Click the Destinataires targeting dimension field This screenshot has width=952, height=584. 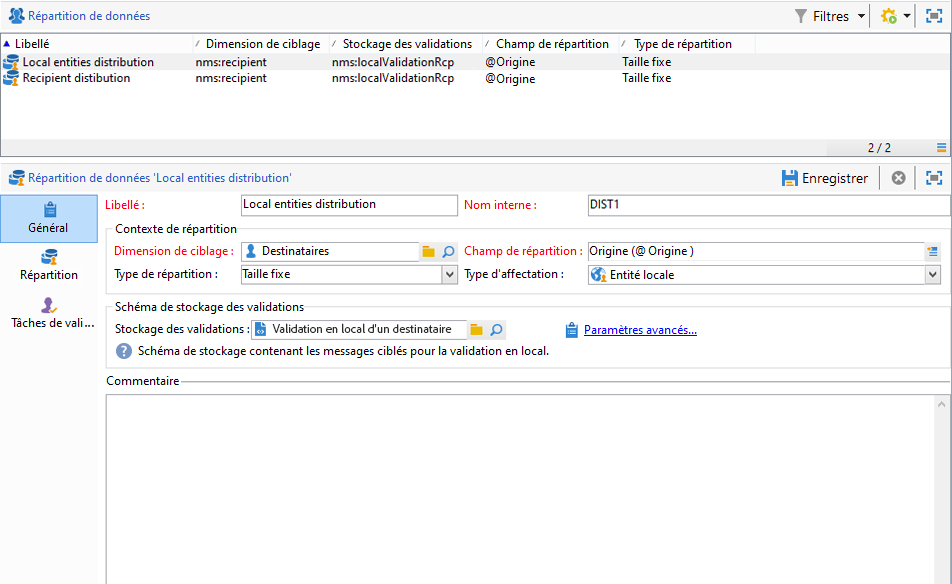(x=330, y=251)
